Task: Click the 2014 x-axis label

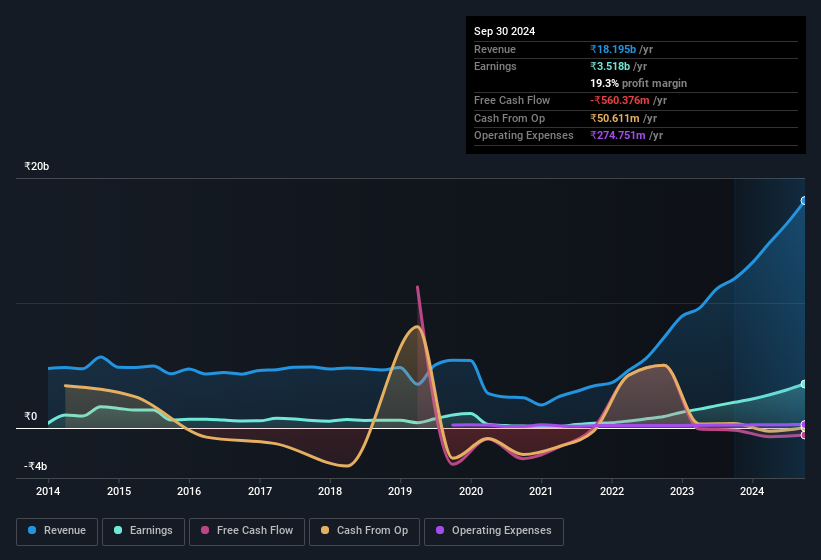Action: 48,491
